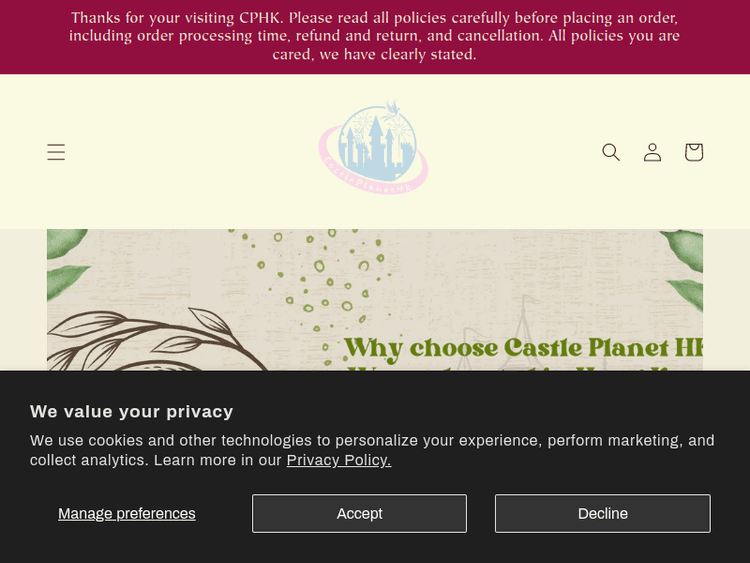The image size is (750, 563).
Task: Open Manage preferences for cookies
Action: 127,513
